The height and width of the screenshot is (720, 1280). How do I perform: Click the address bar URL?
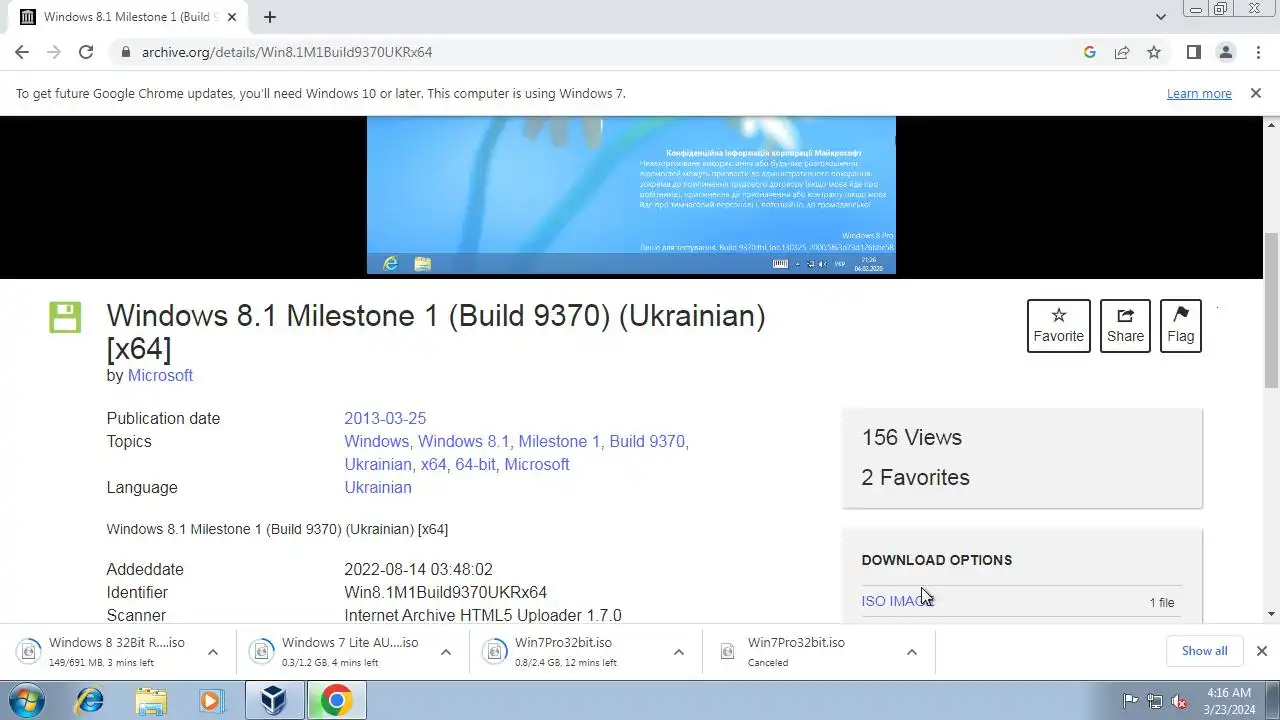(287, 52)
